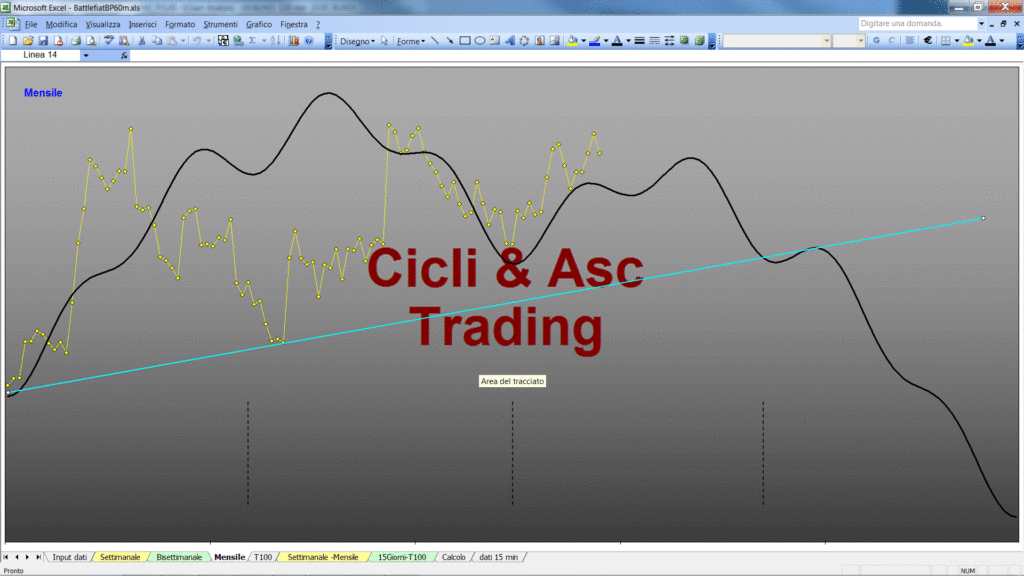The width and height of the screenshot is (1024, 576).
Task: Click the drawing Fill Color bucket
Action: (572, 40)
